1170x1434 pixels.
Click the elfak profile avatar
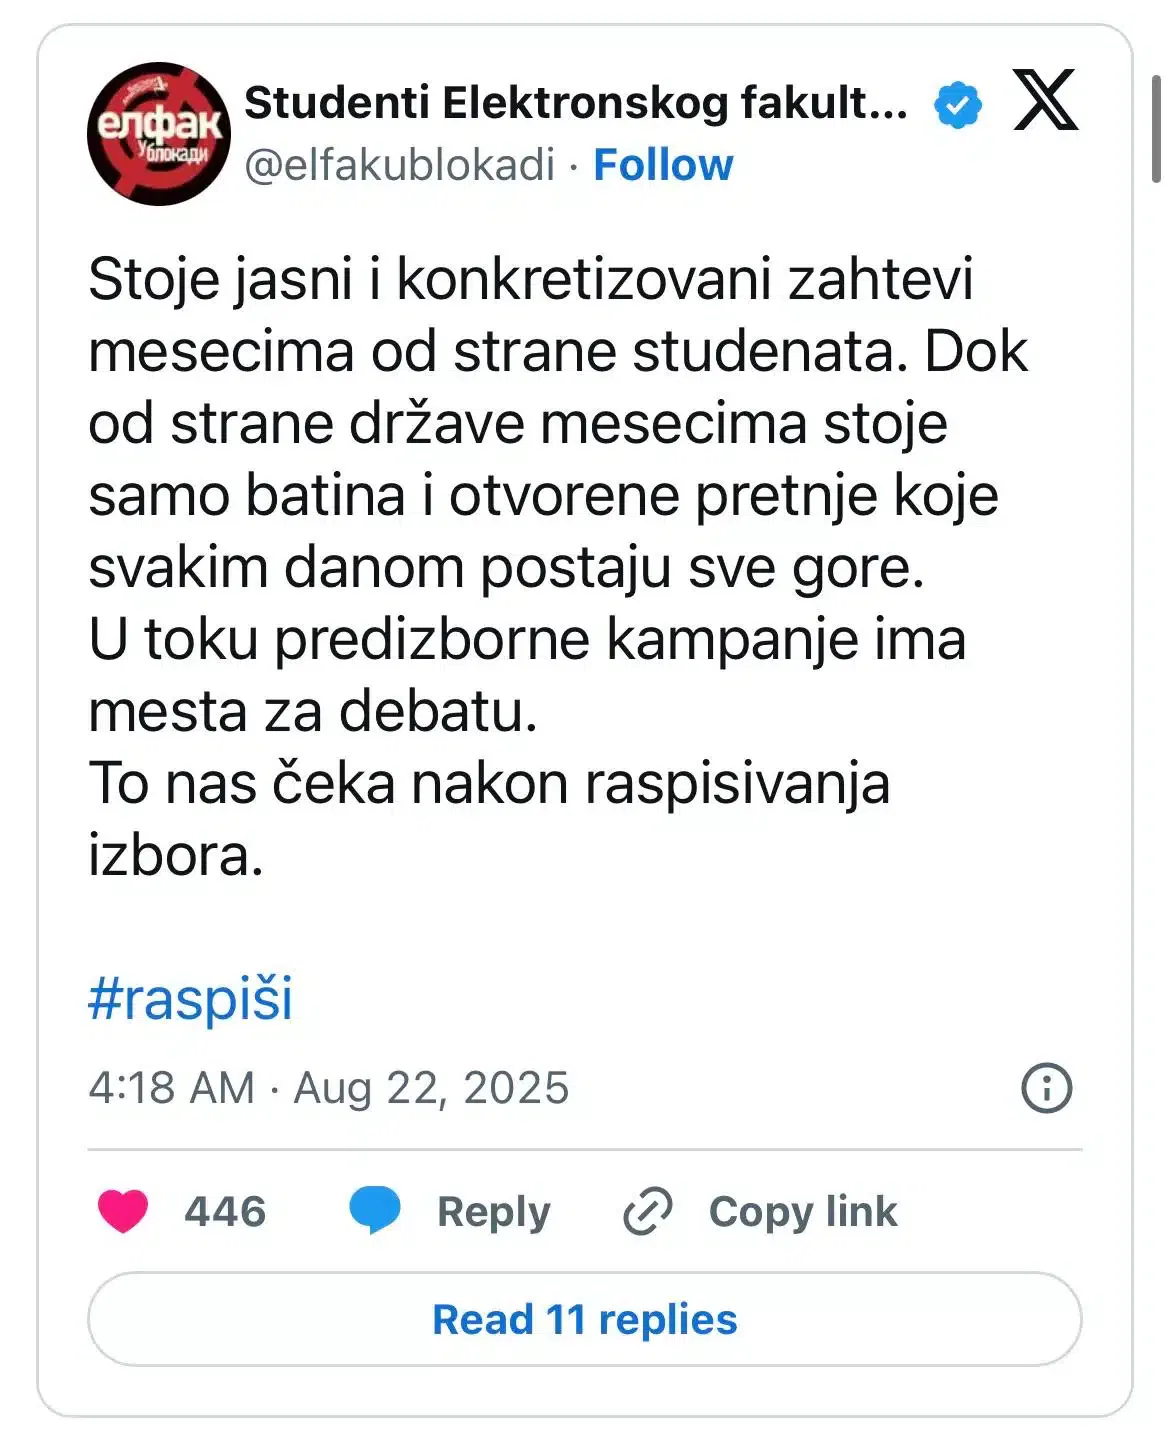click(159, 134)
